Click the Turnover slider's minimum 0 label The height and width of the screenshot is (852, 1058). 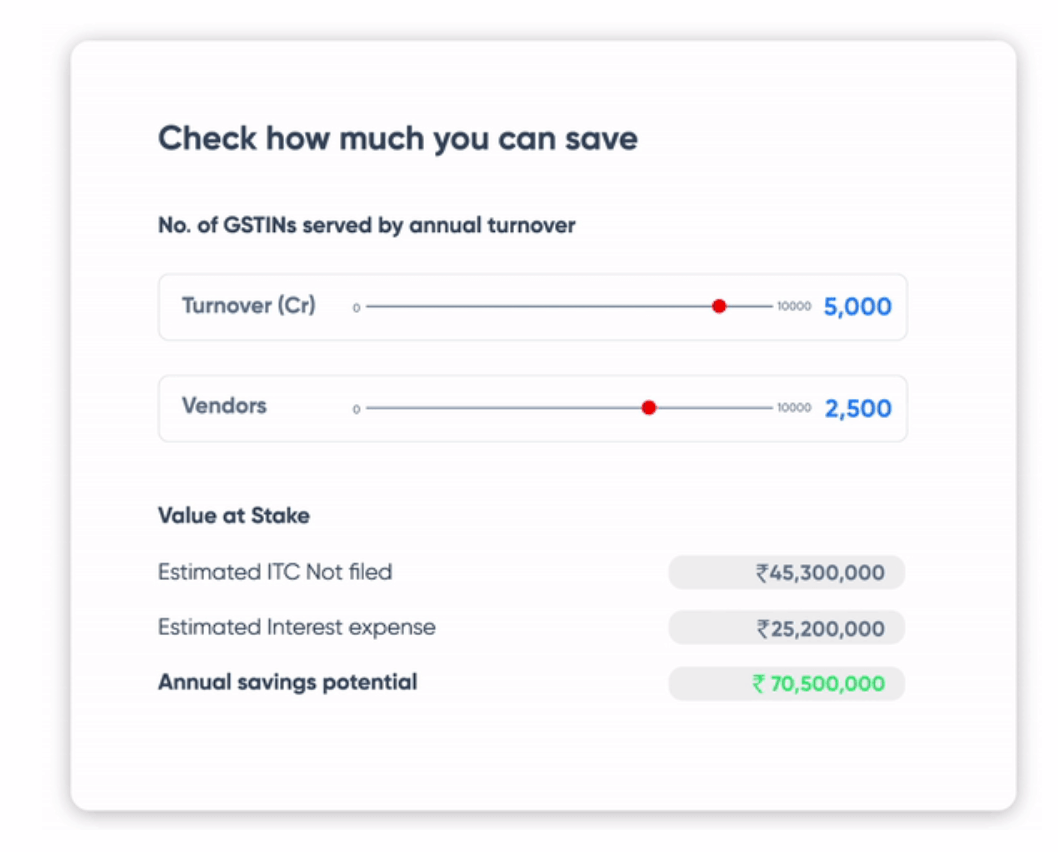[356, 308]
